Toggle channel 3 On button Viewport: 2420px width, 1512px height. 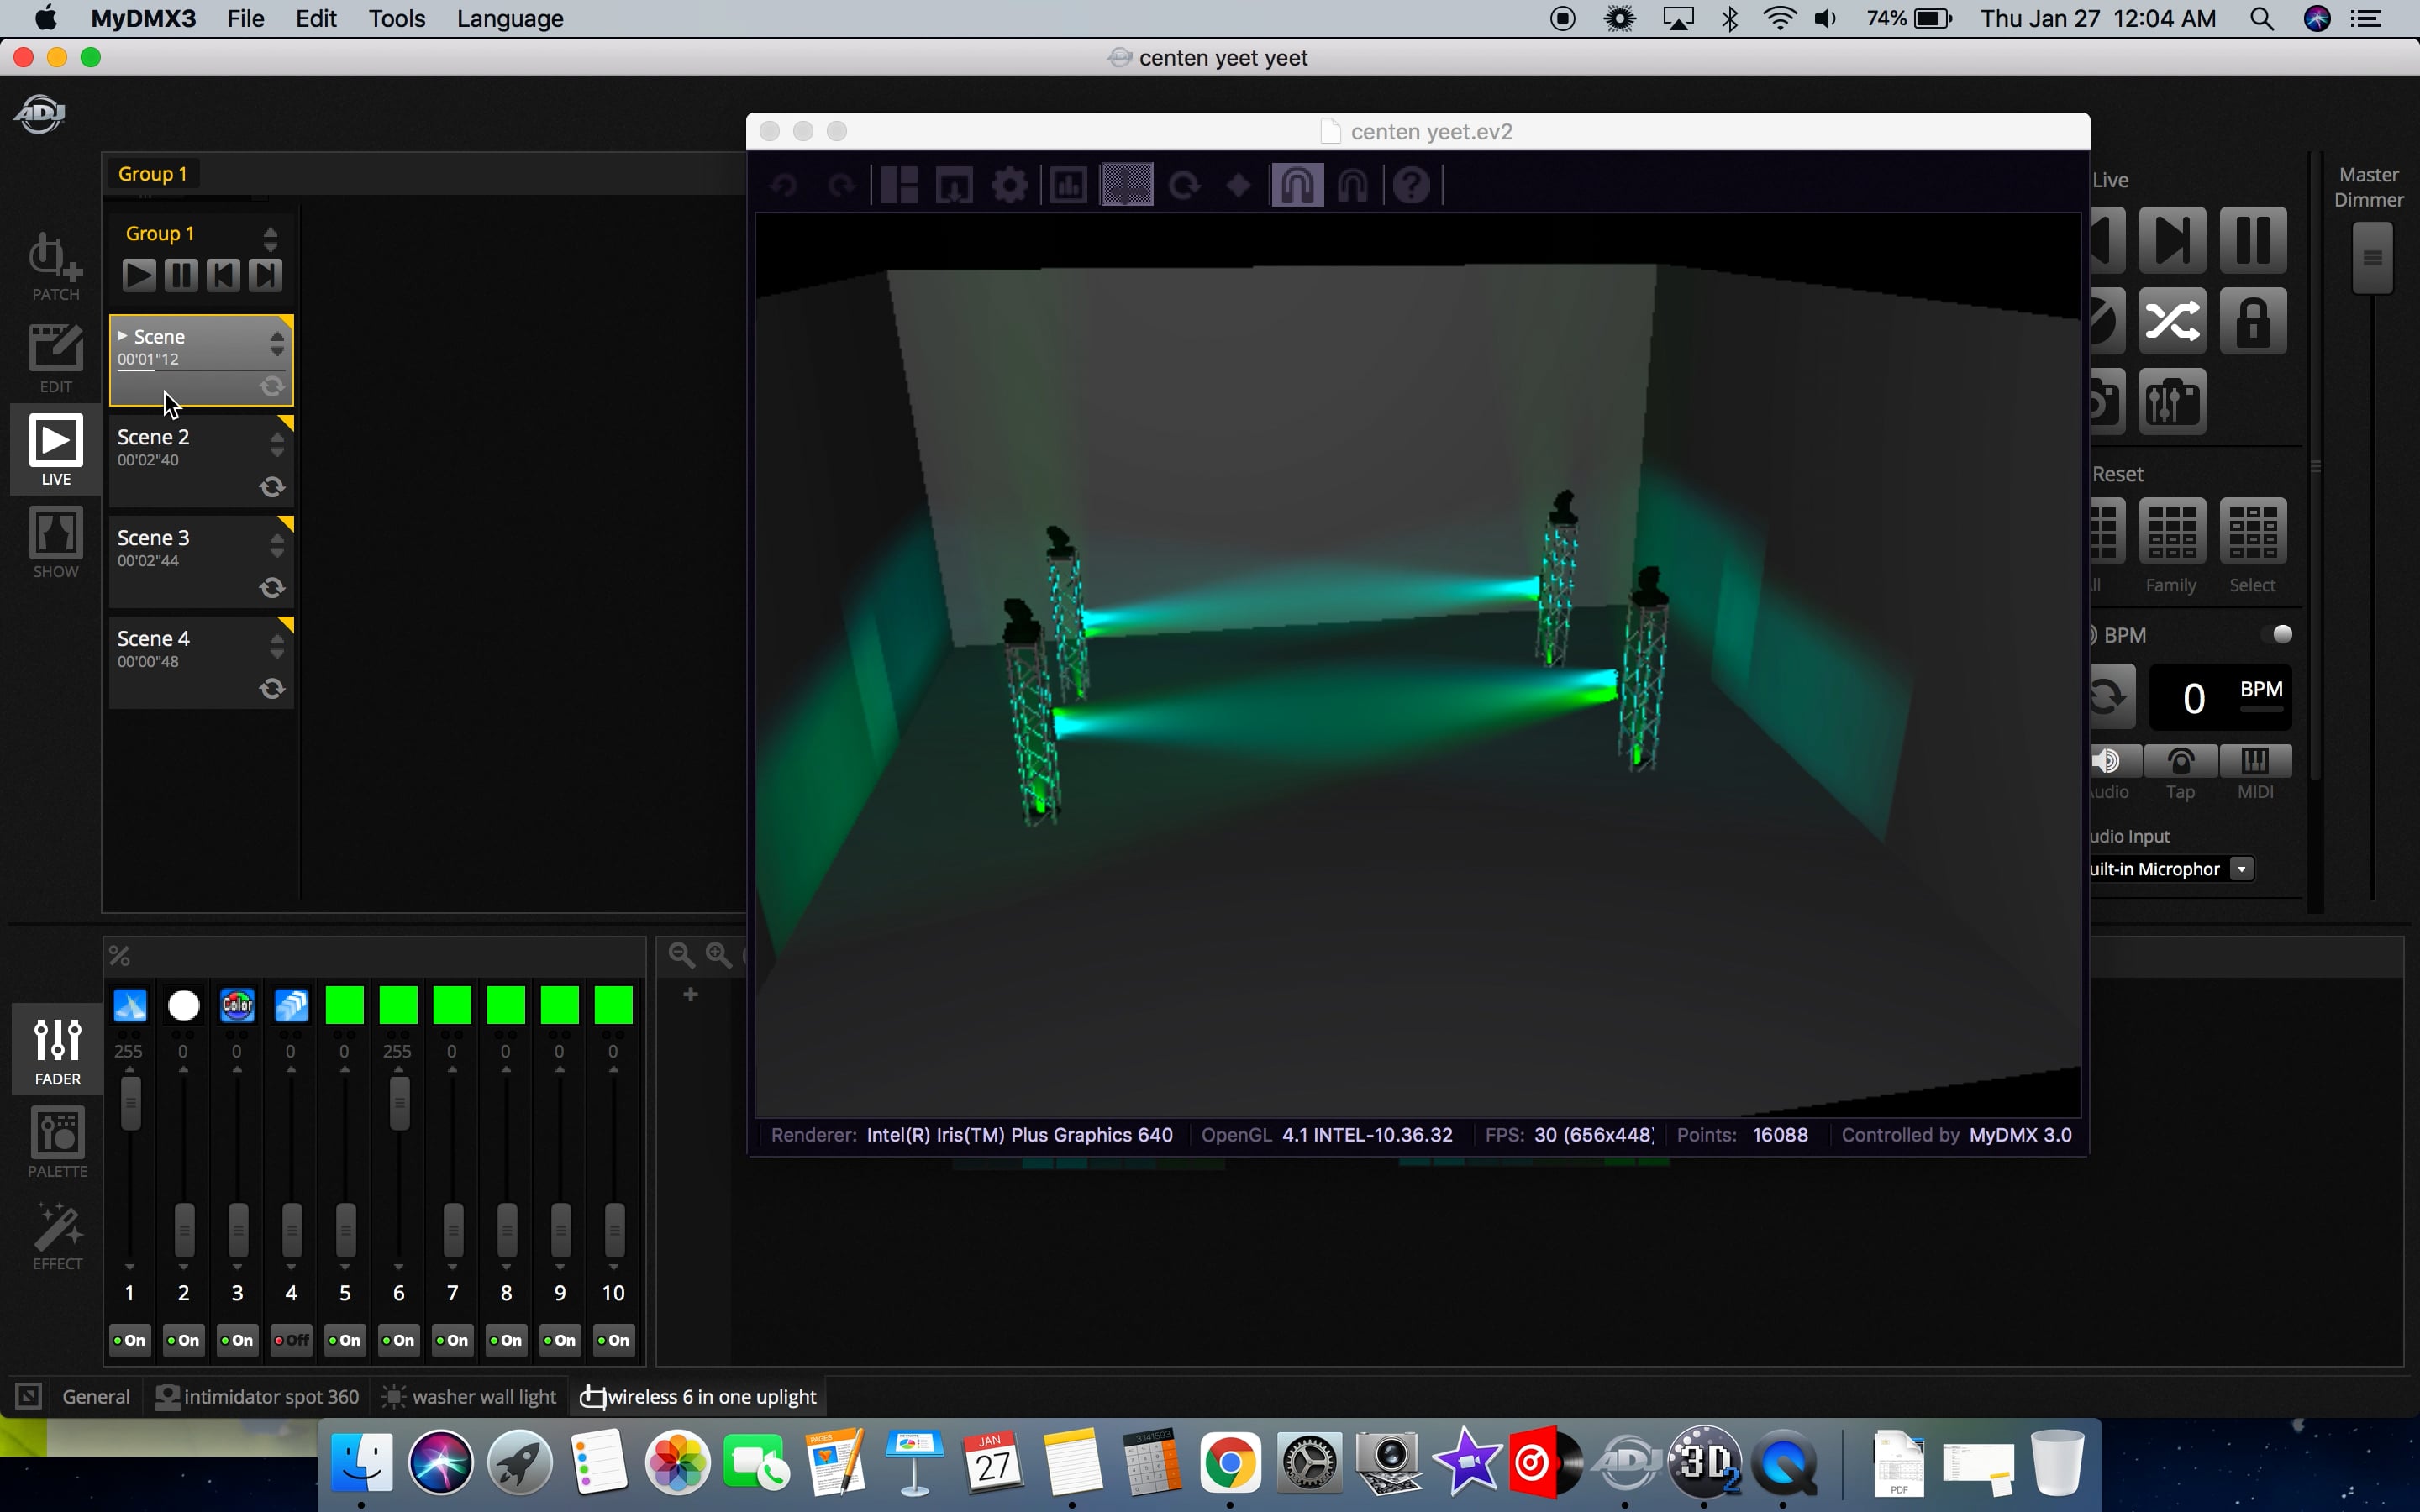(x=237, y=1340)
